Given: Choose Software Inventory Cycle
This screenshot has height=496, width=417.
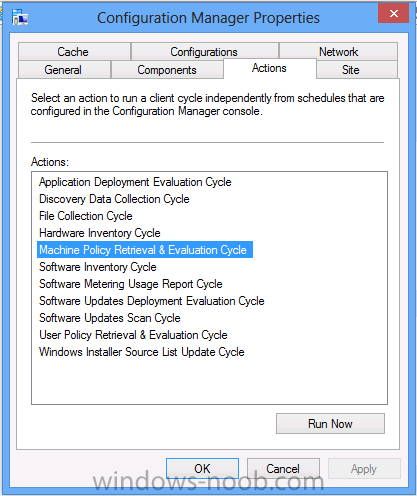Looking at the screenshot, I should pos(98,267).
